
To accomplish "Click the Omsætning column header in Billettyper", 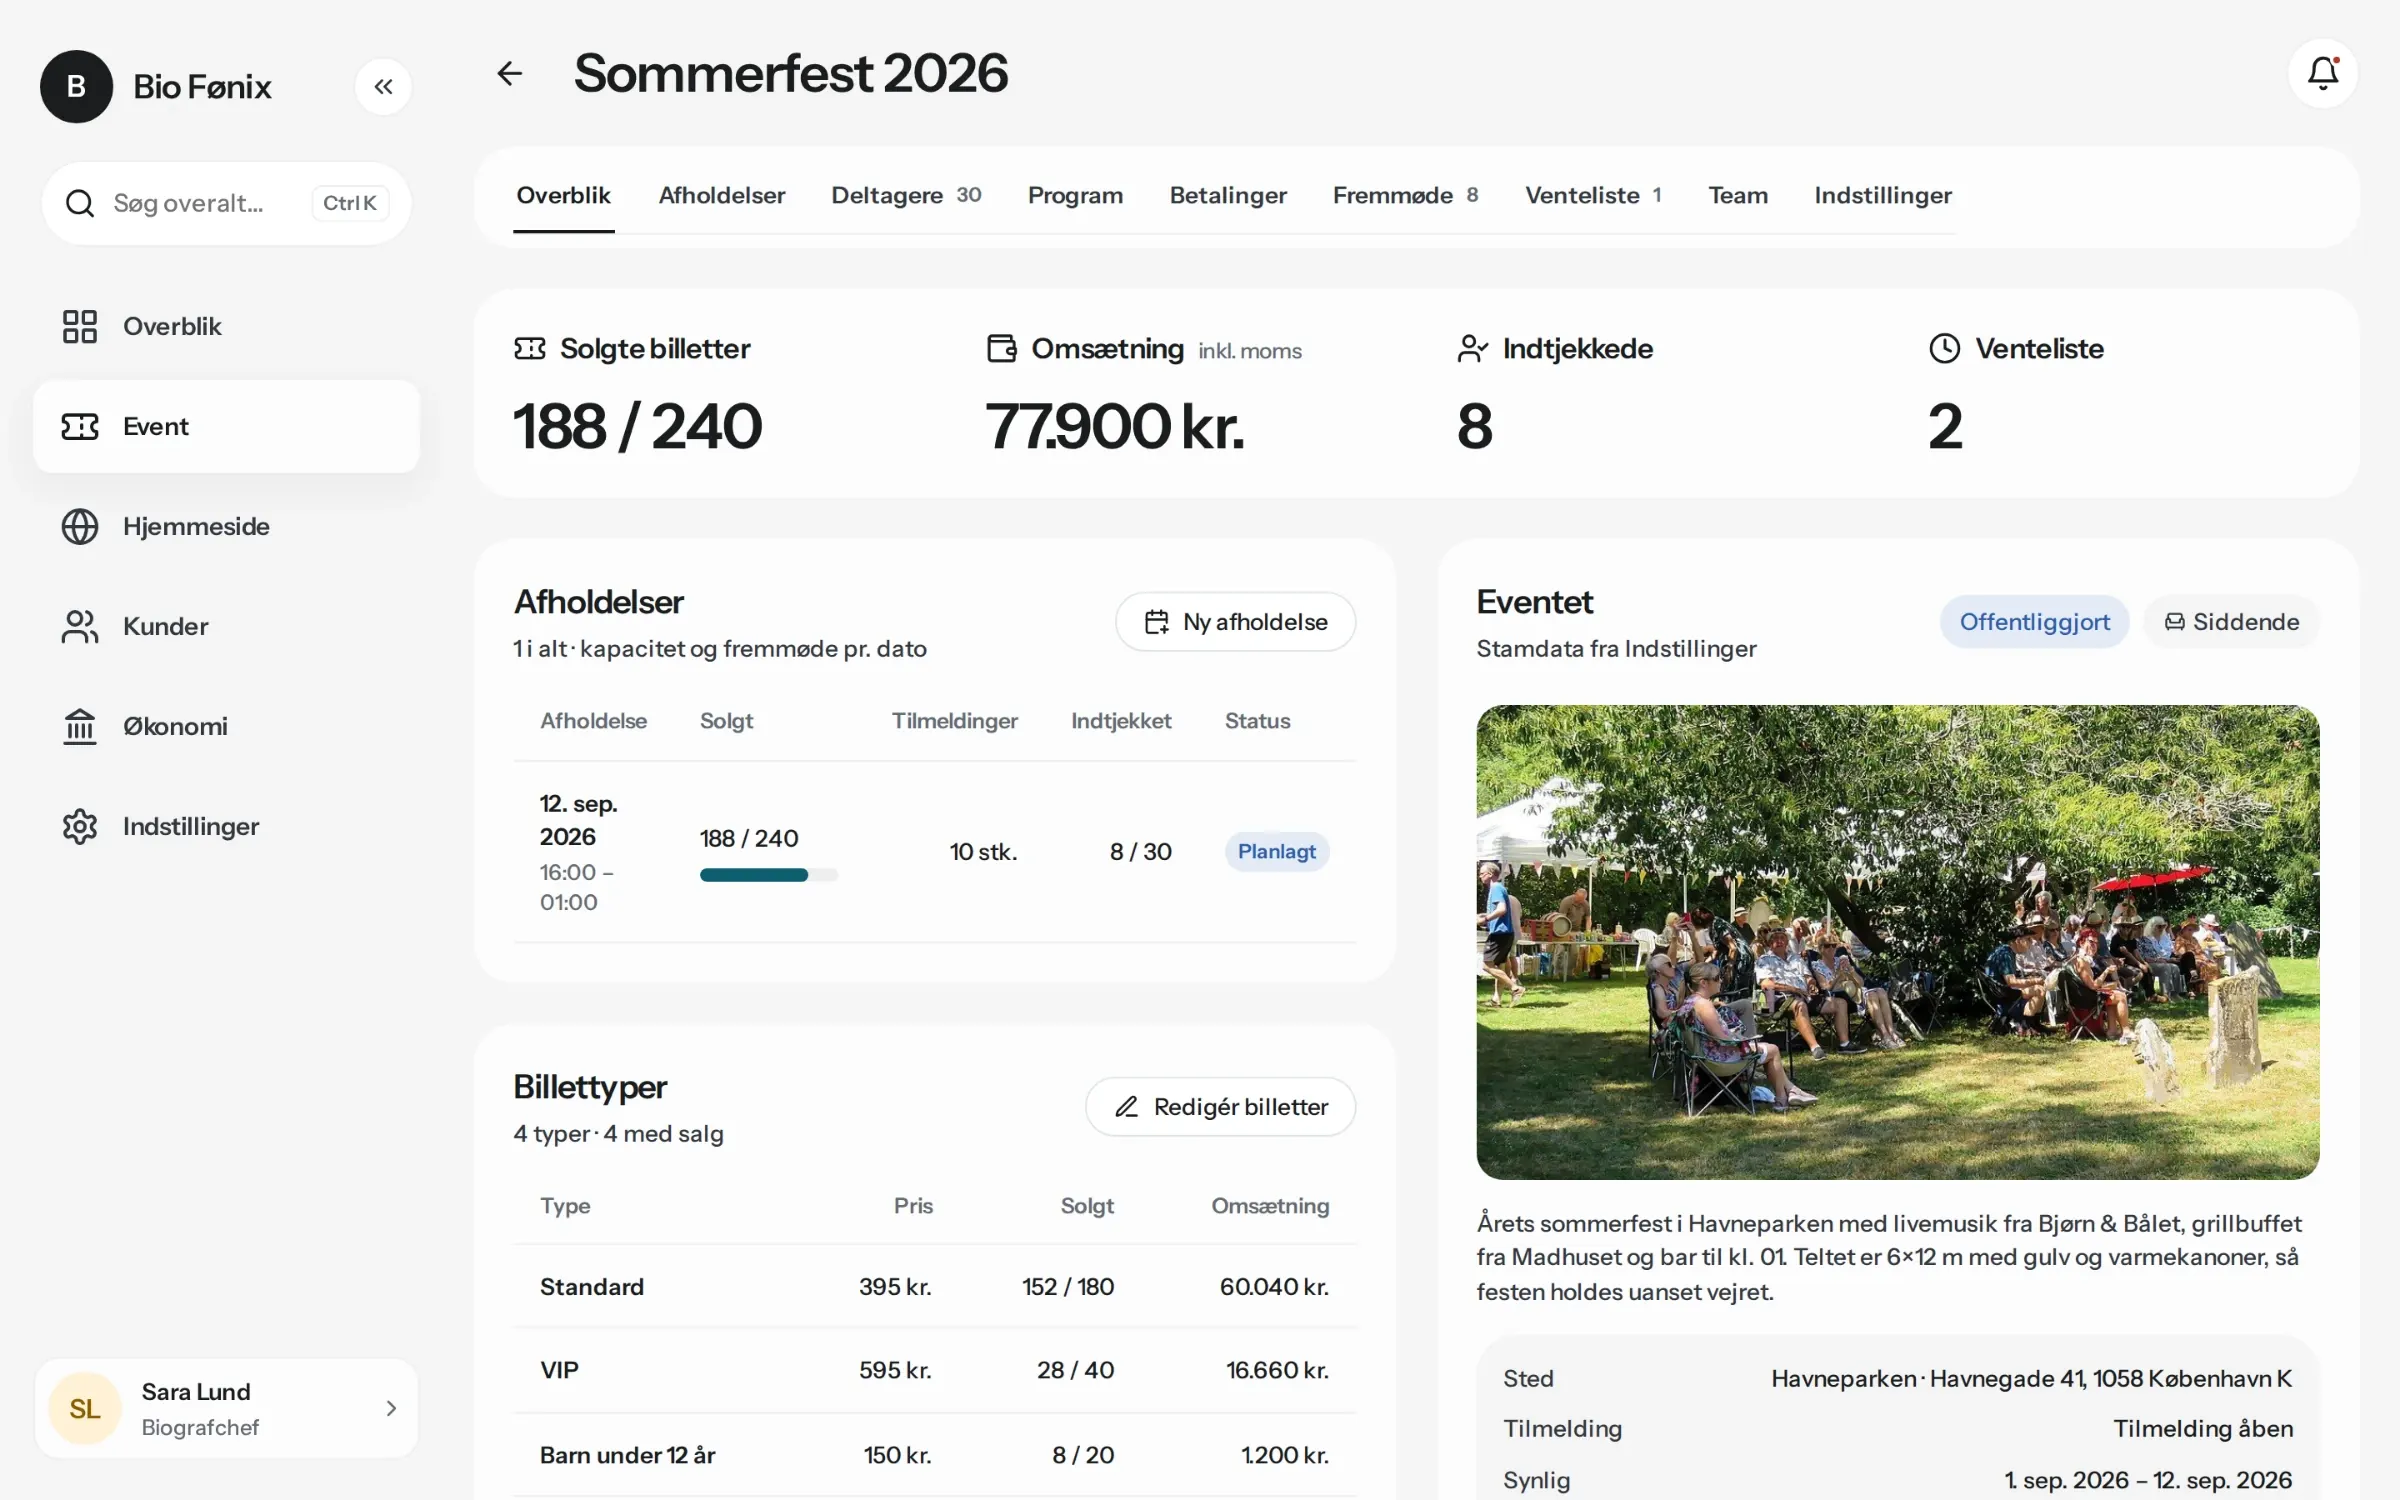I will point(1270,1206).
